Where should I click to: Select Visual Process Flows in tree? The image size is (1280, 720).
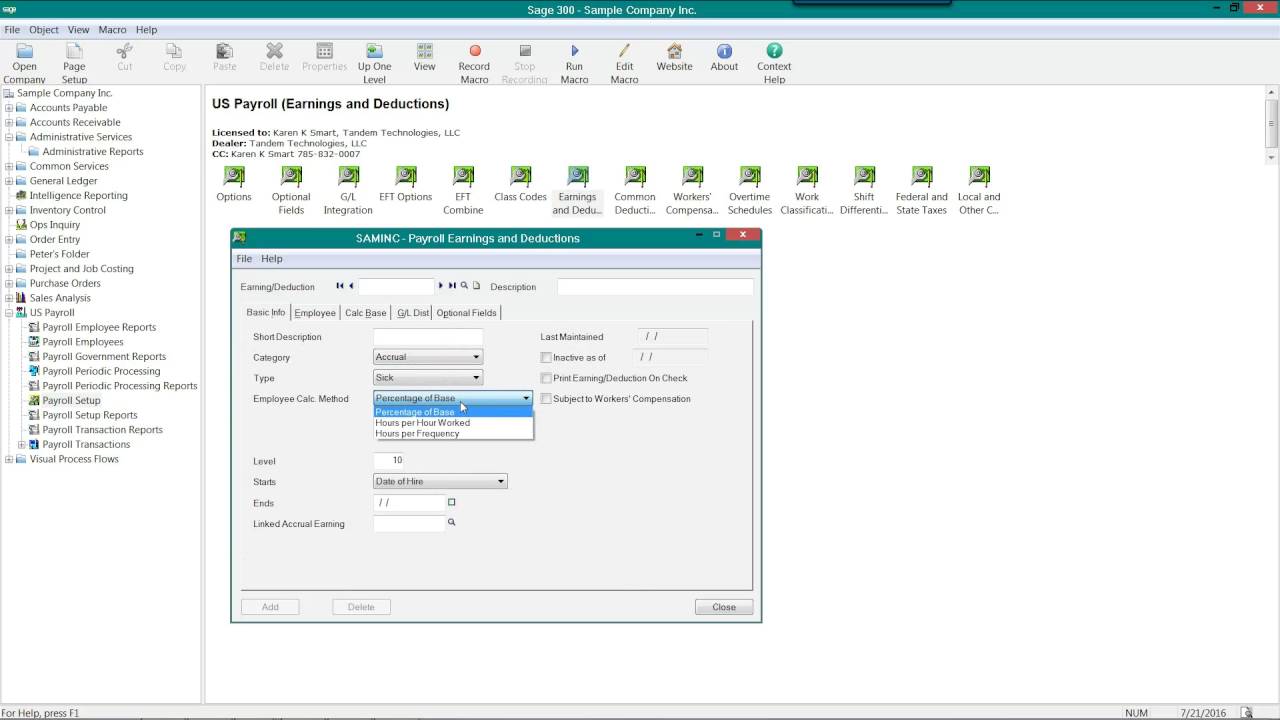point(74,459)
